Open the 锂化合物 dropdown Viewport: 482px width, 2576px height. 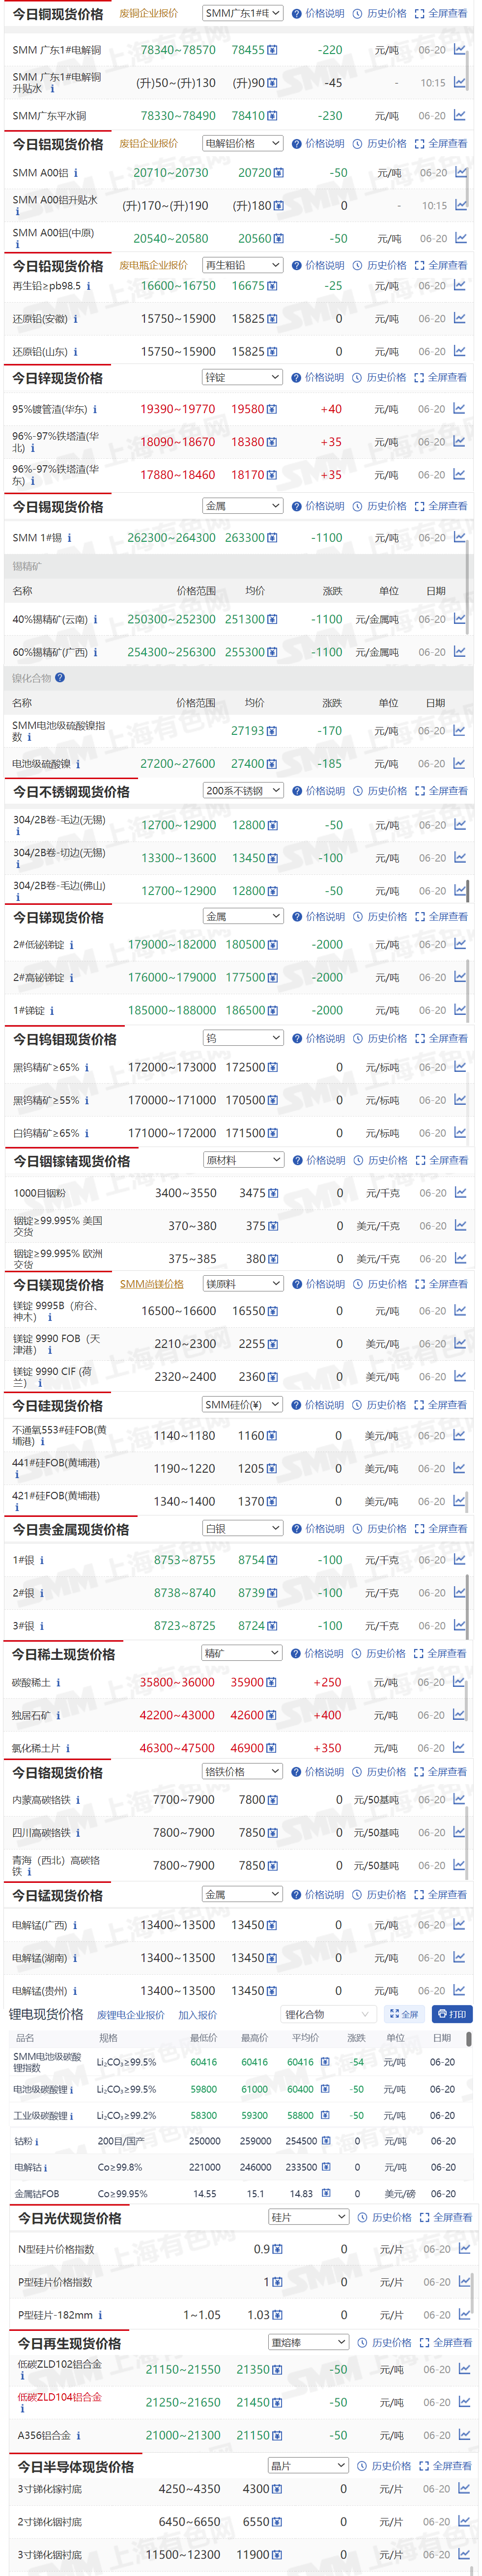pos(327,2014)
